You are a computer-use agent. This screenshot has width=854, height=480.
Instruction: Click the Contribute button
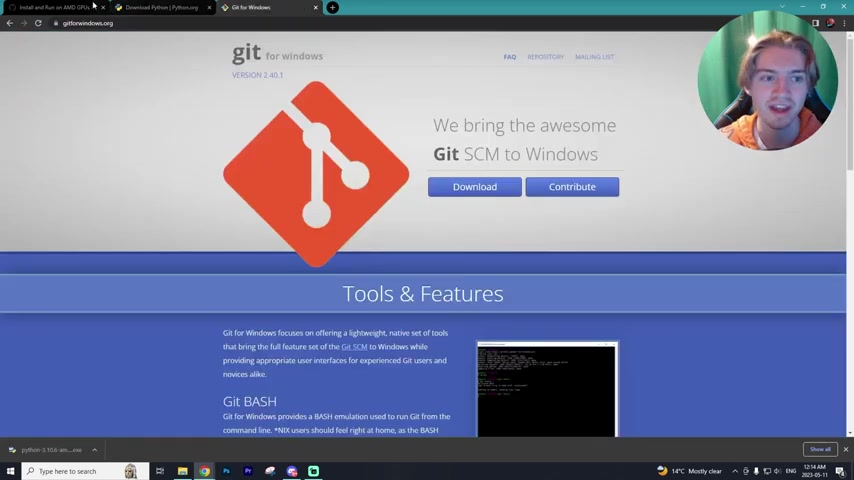pos(572,187)
